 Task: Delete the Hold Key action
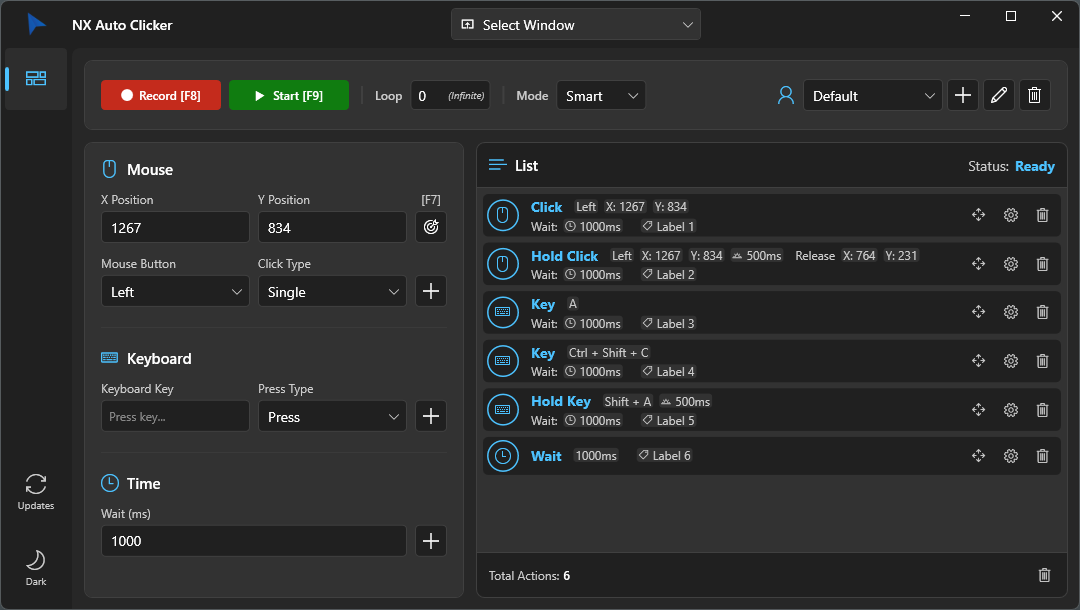pyautogui.click(x=1042, y=410)
